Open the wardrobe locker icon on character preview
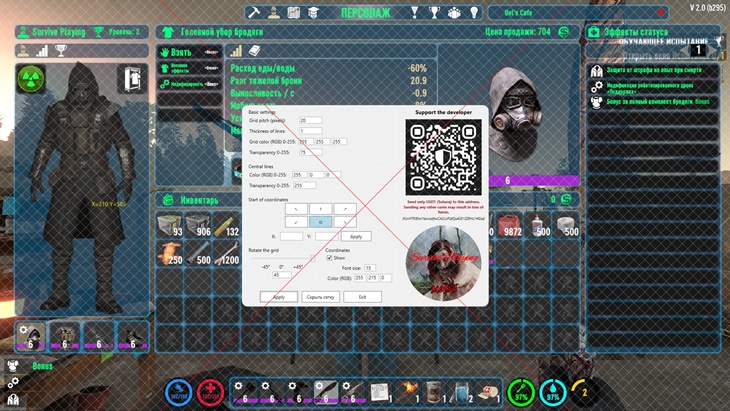 tap(132, 78)
